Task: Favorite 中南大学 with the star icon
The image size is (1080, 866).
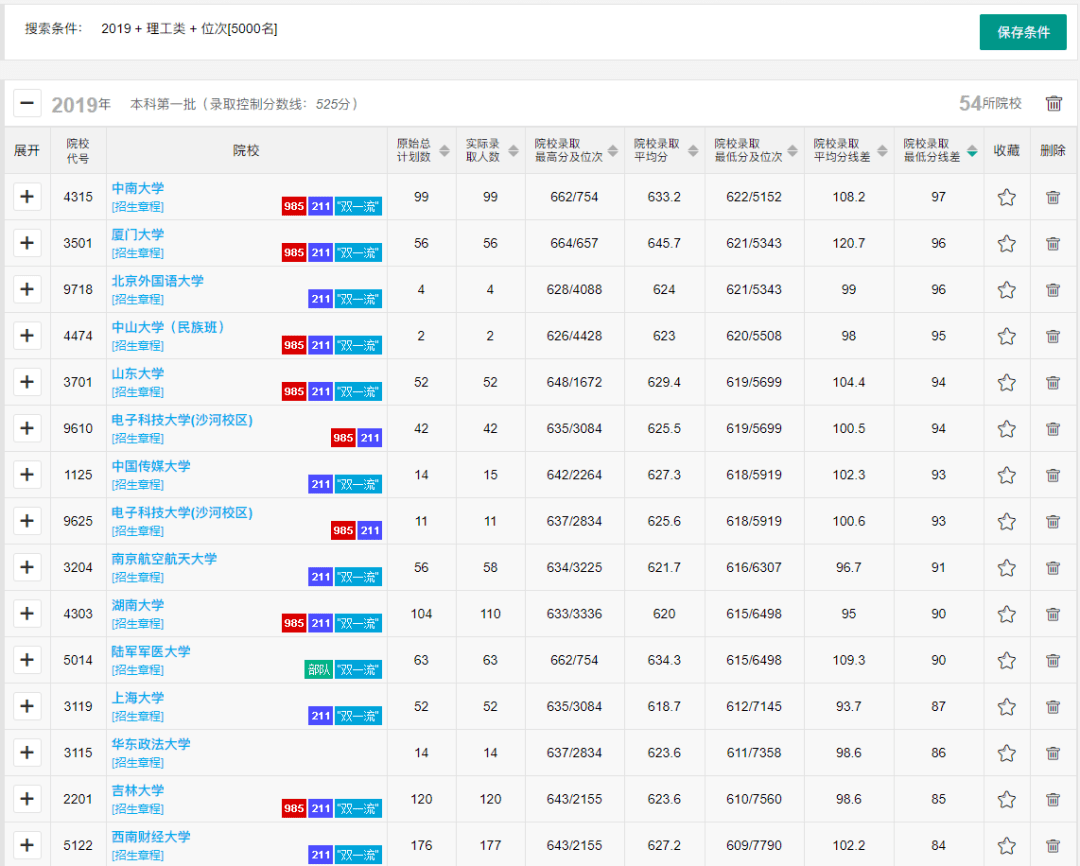Action: [1006, 197]
